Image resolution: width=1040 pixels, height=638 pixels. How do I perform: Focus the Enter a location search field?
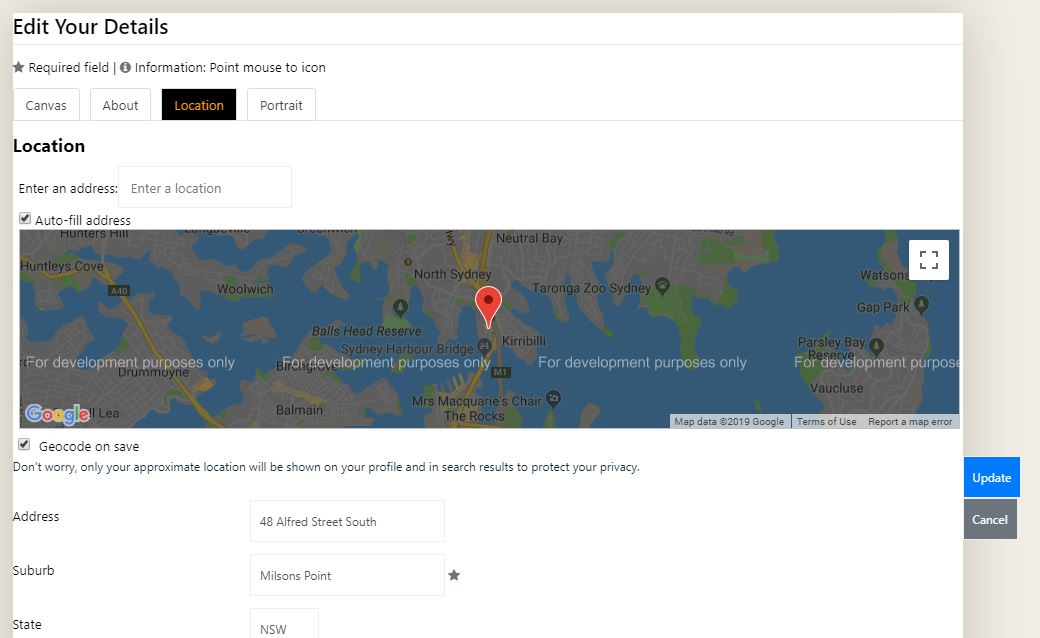click(205, 188)
